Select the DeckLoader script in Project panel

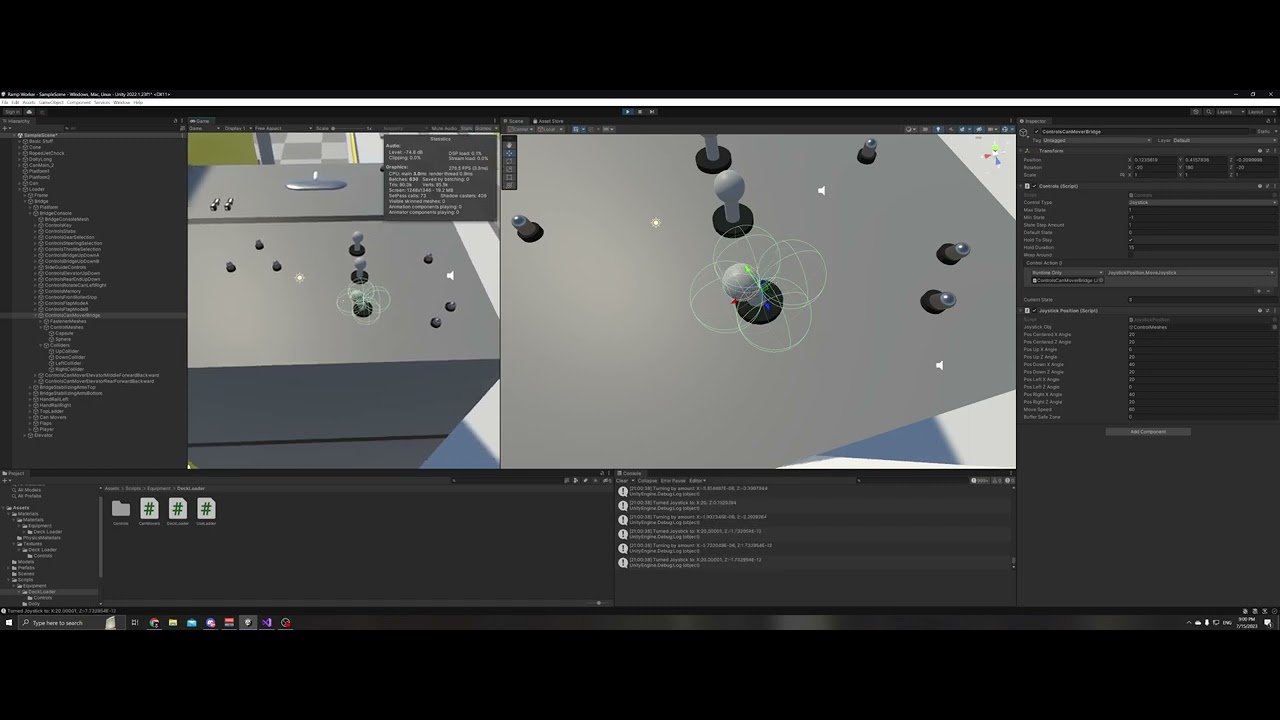coord(177,510)
